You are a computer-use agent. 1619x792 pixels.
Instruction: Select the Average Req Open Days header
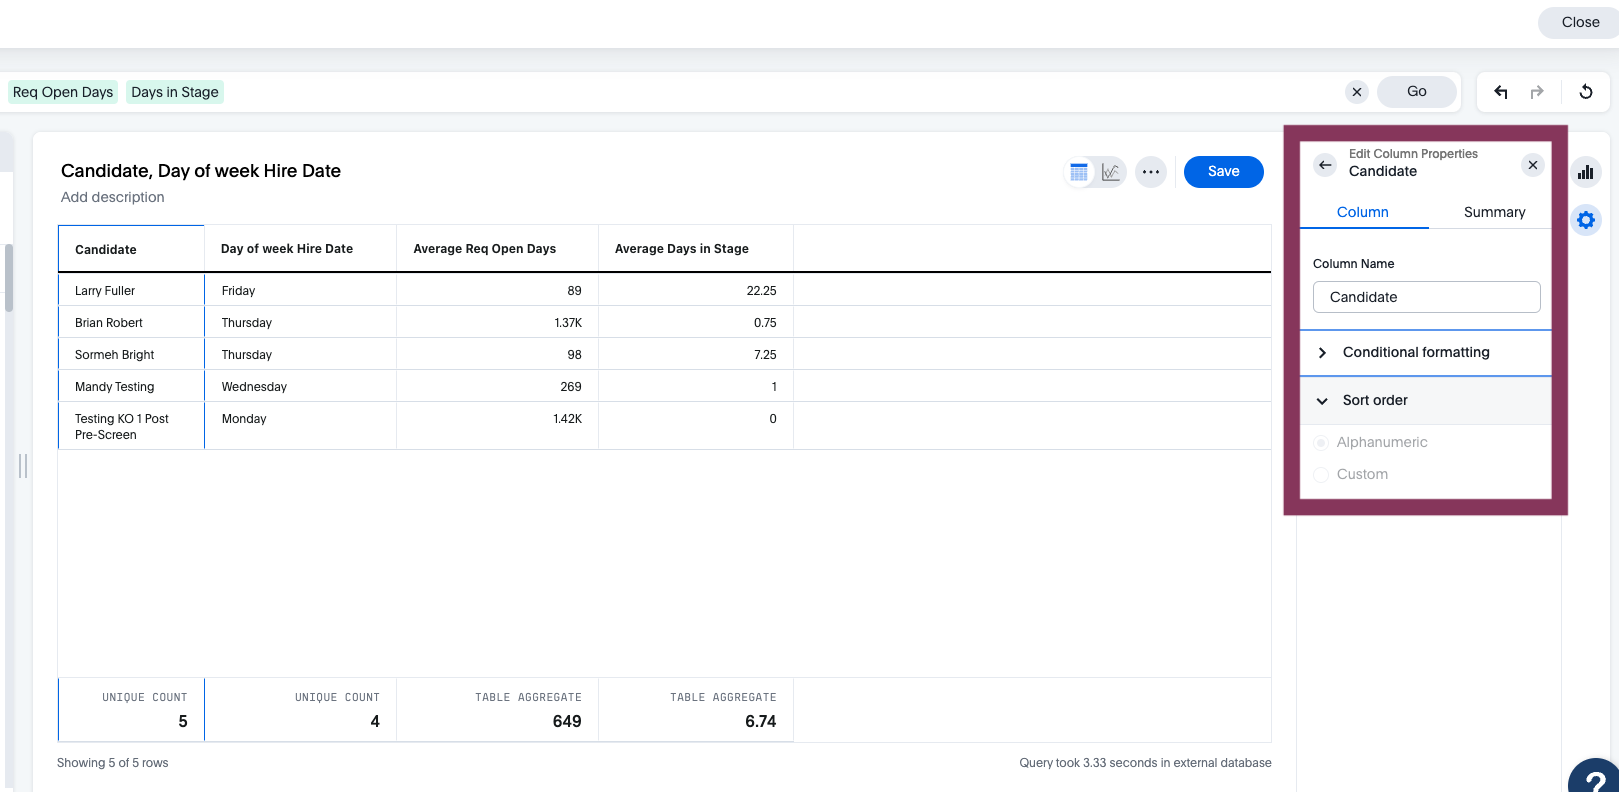497,249
